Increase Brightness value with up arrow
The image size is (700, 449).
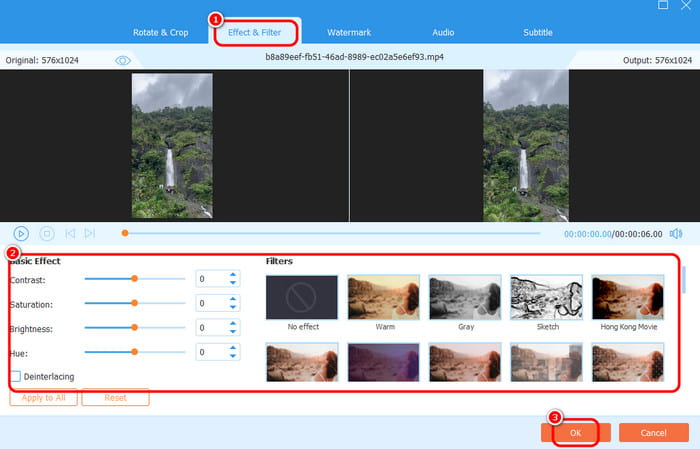[233, 324]
